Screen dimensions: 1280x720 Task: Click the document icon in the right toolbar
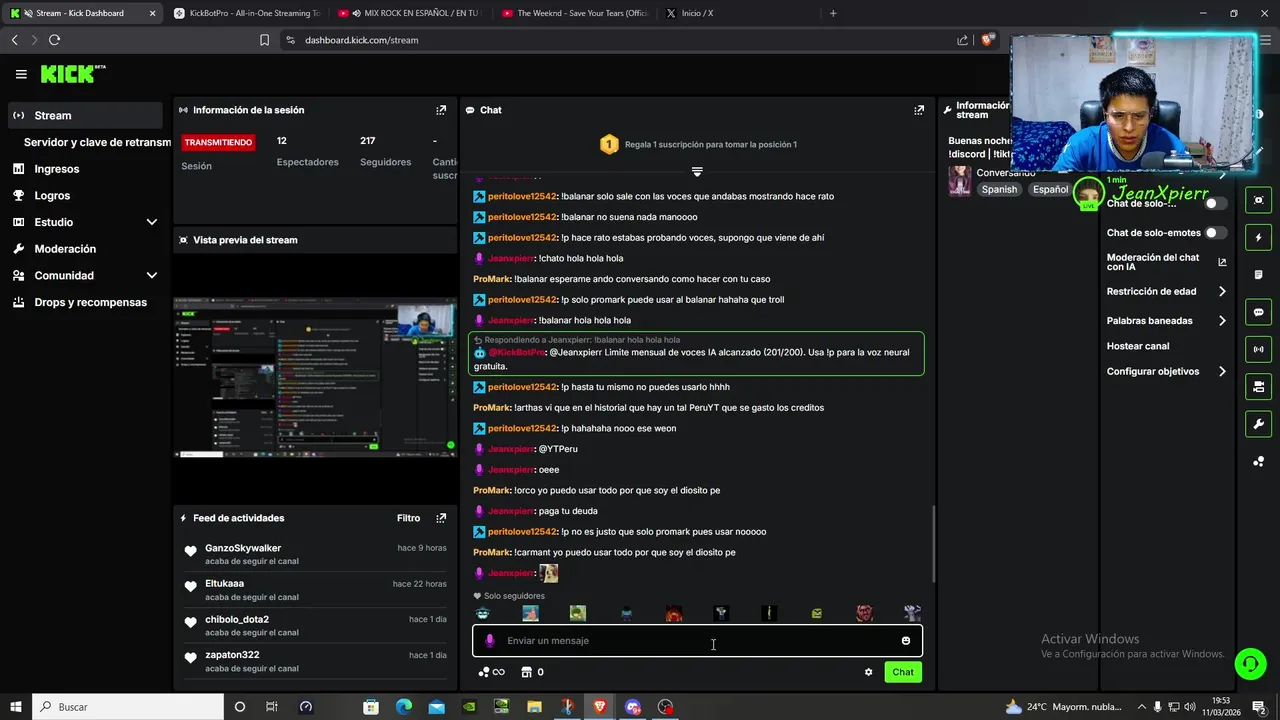pos(1258,275)
